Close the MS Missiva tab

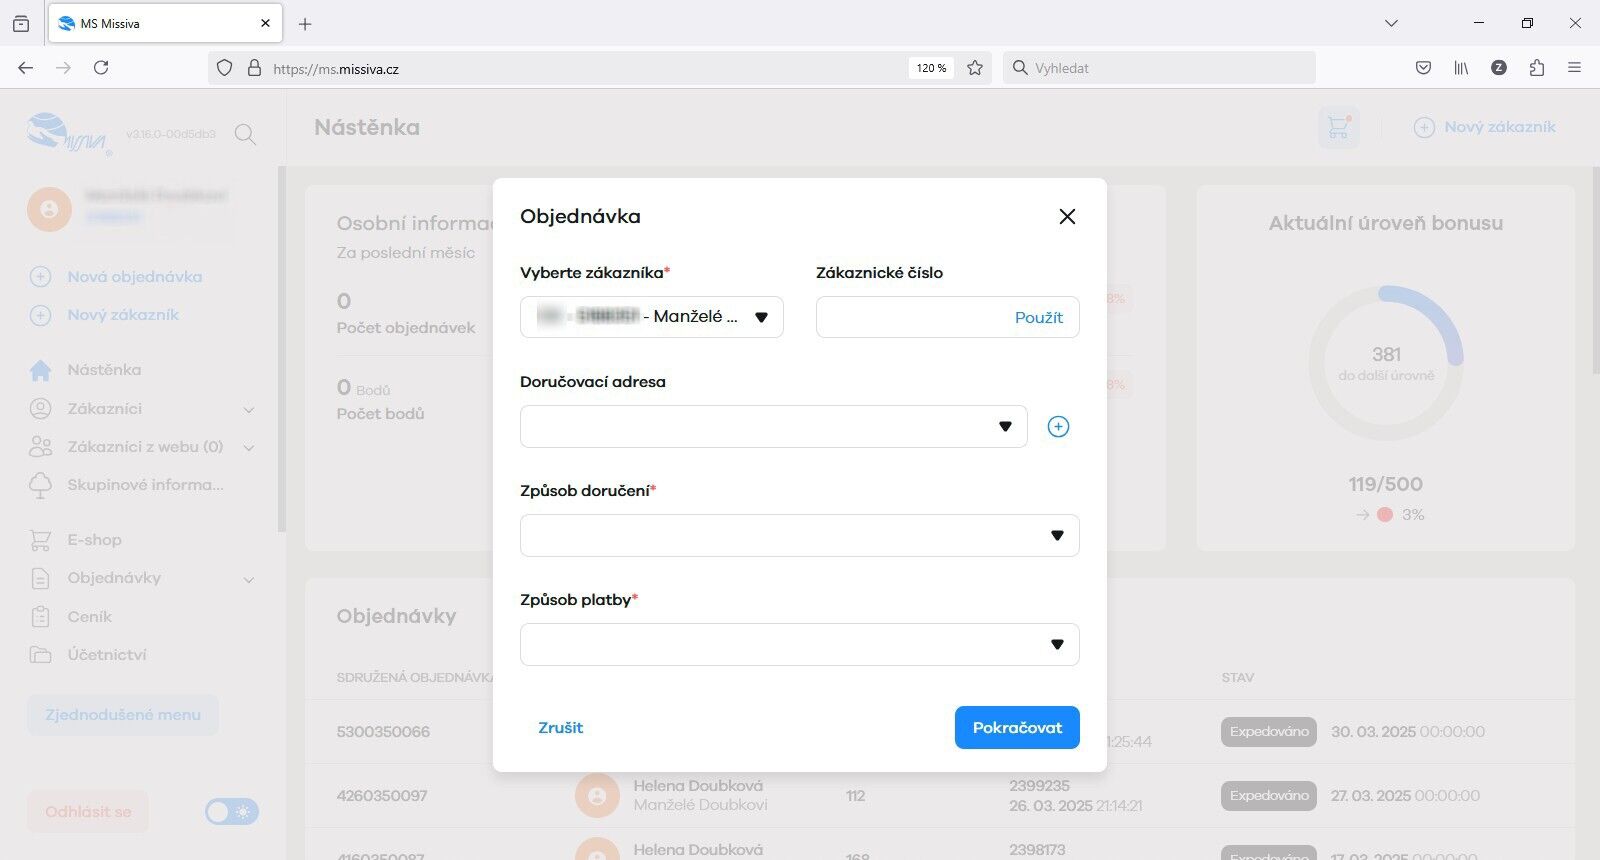pos(265,23)
